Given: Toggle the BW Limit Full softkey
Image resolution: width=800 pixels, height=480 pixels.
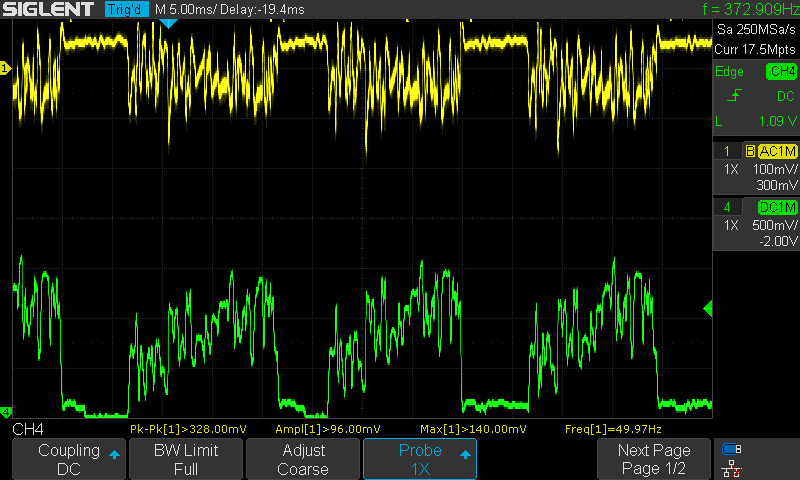Looking at the screenshot, I should tap(186, 459).
